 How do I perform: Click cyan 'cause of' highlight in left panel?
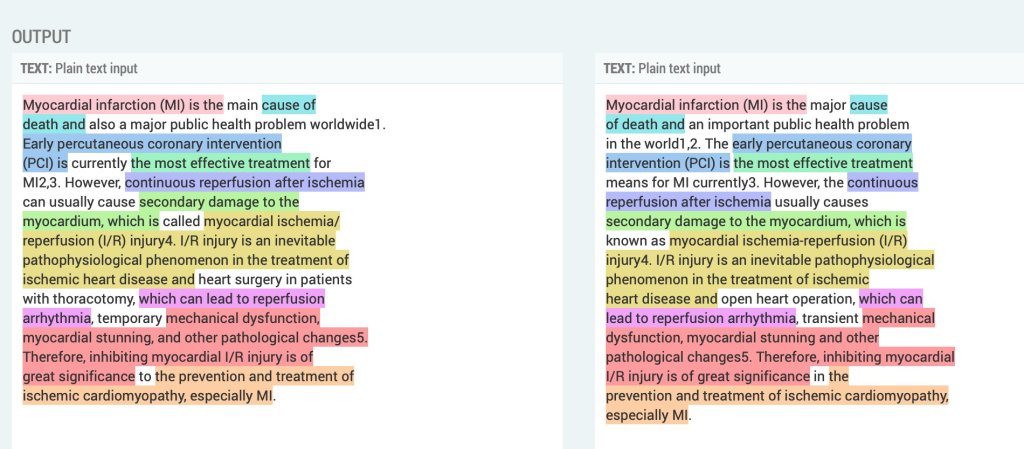point(289,105)
